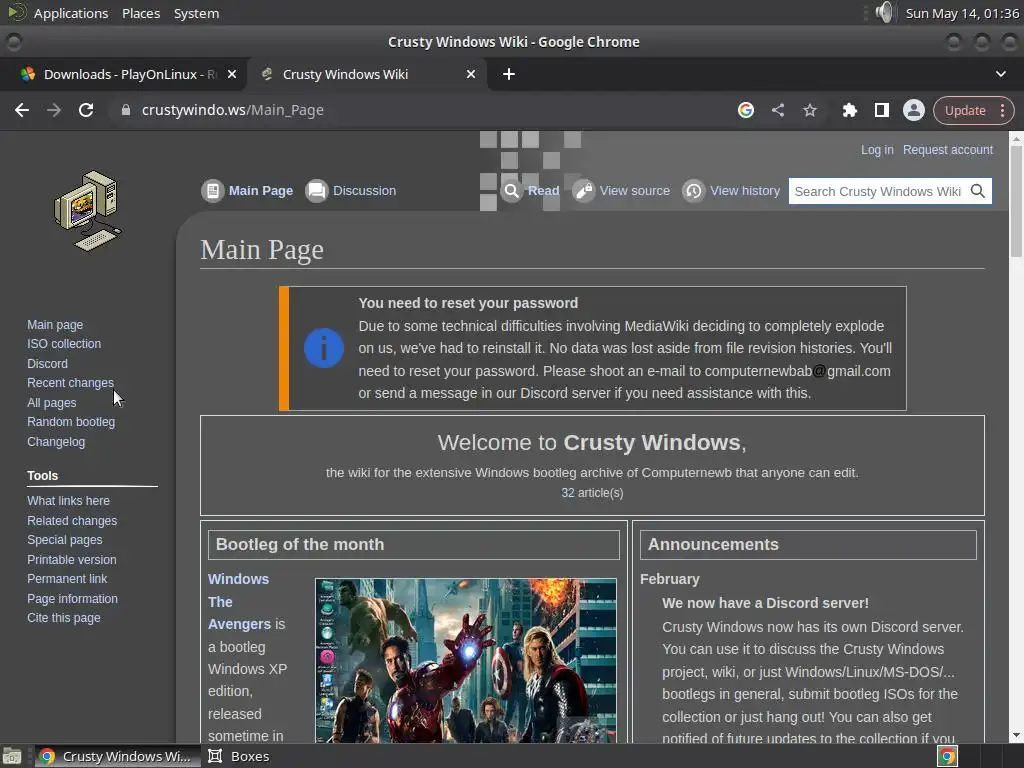Screen dimensions: 1024x768
Task: Click Crusty Windows Wiki taskbar entry
Action: (118, 756)
